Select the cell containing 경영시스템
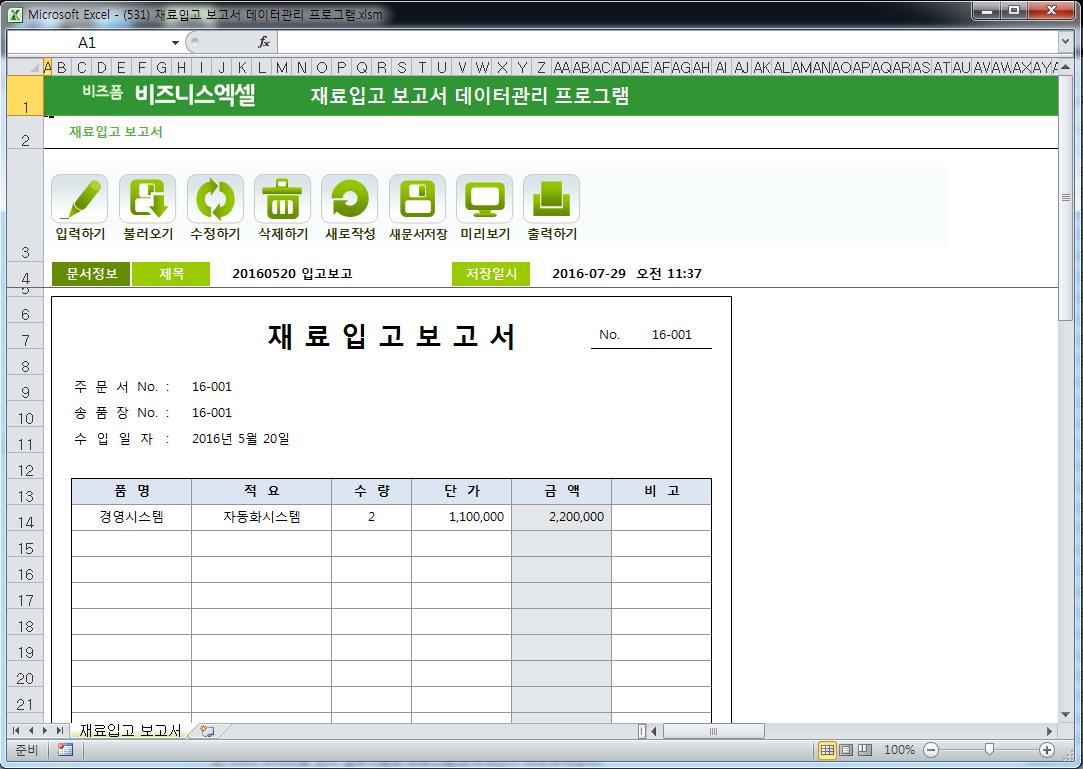This screenshot has width=1083, height=769. coord(131,517)
